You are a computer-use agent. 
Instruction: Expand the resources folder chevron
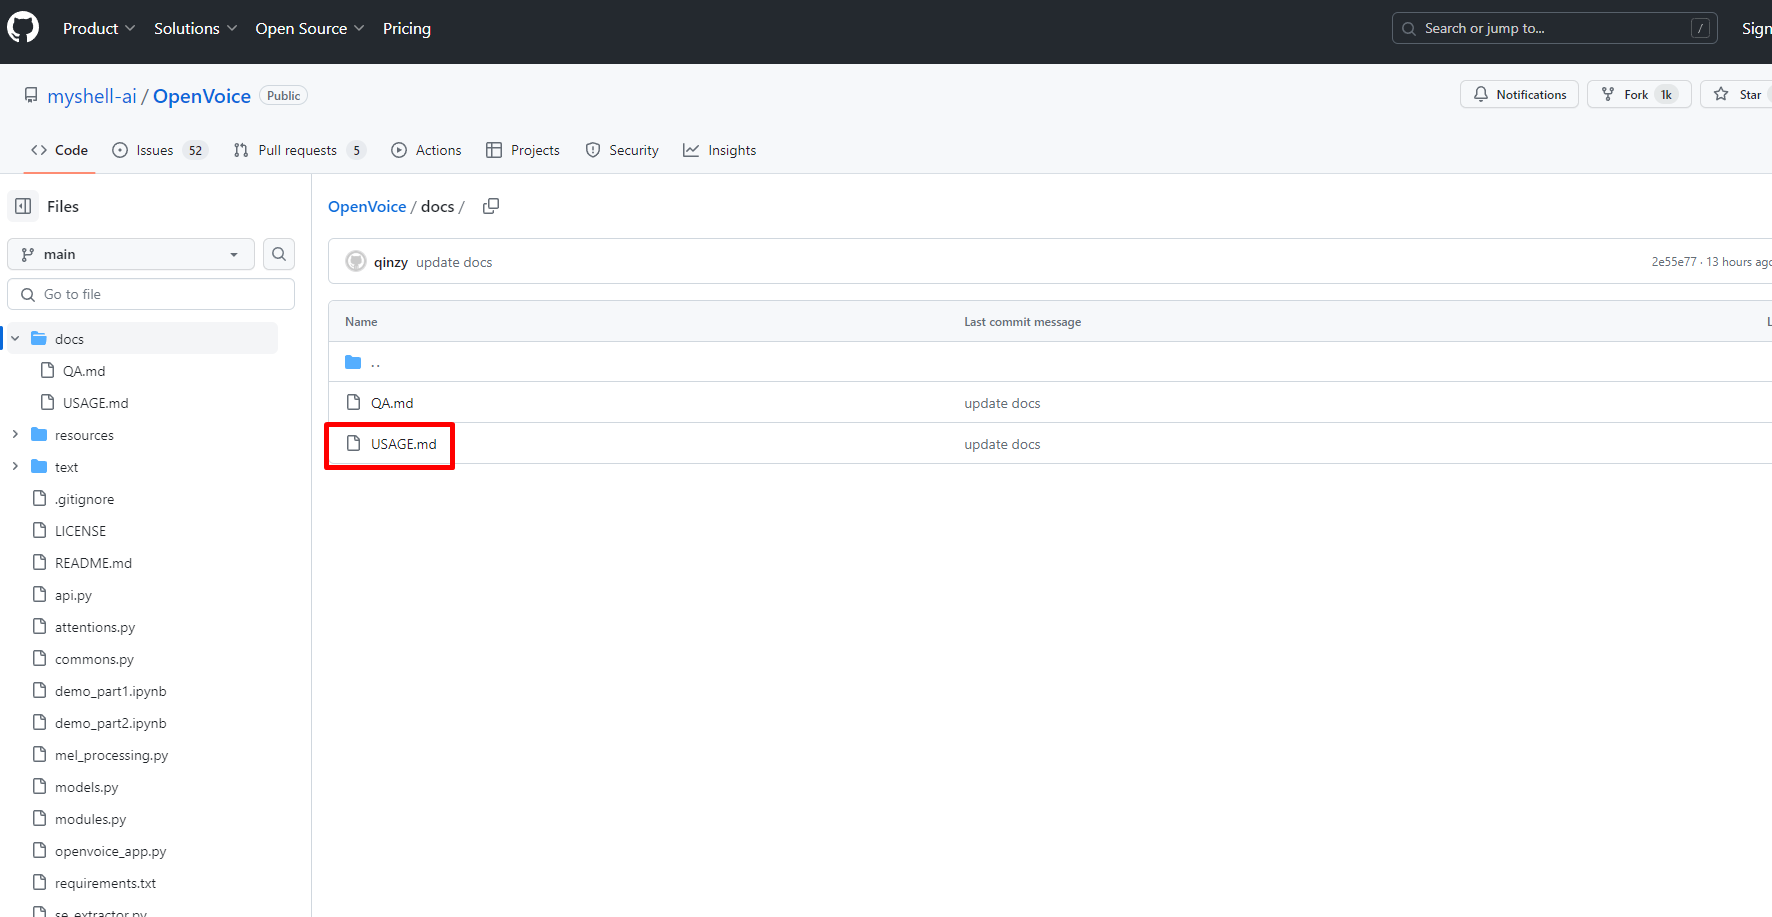click(15, 434)
